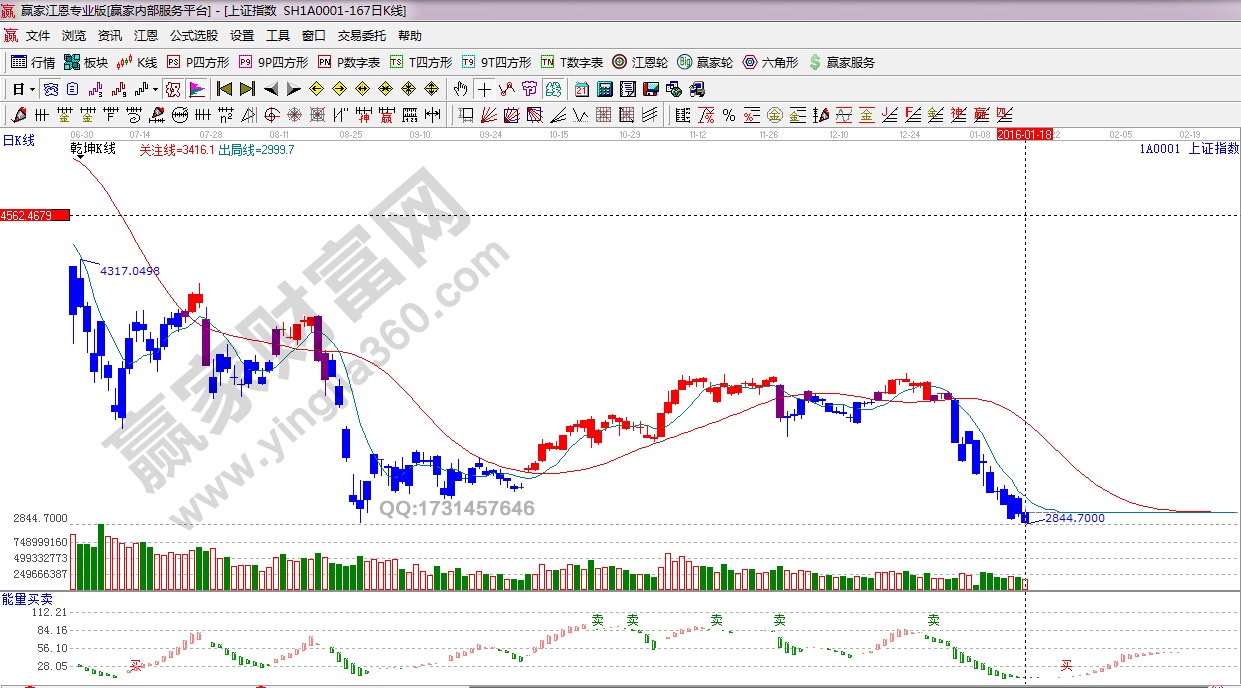Expand the 乾坤K线 indicator arrow

click(79, 158)
